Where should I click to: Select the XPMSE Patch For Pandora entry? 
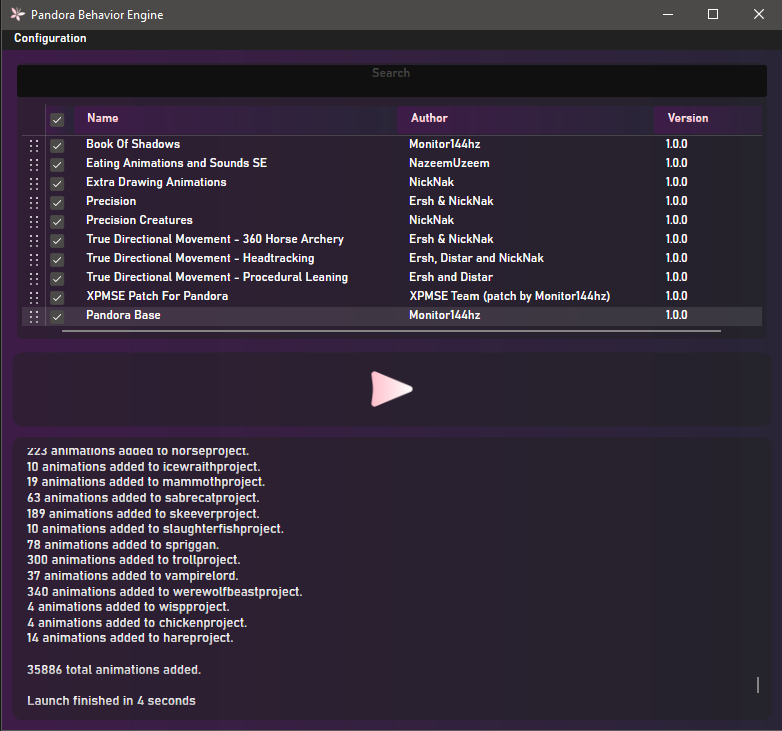coord(157,296)
